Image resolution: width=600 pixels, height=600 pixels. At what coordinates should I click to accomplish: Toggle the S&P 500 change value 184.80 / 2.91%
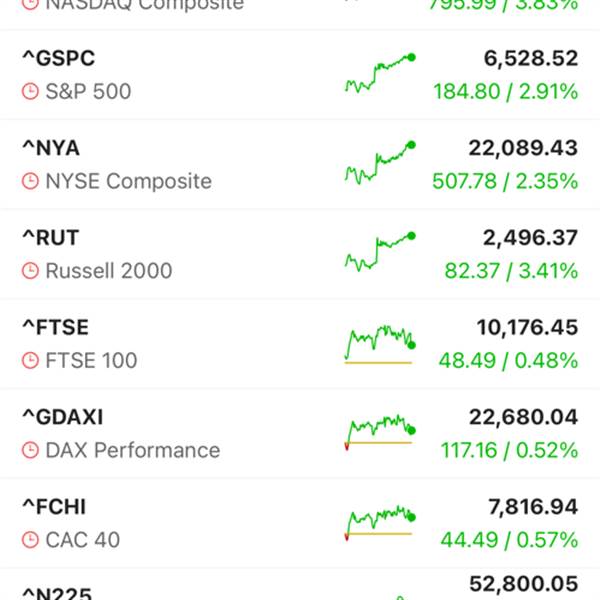(x=505, y=92)
